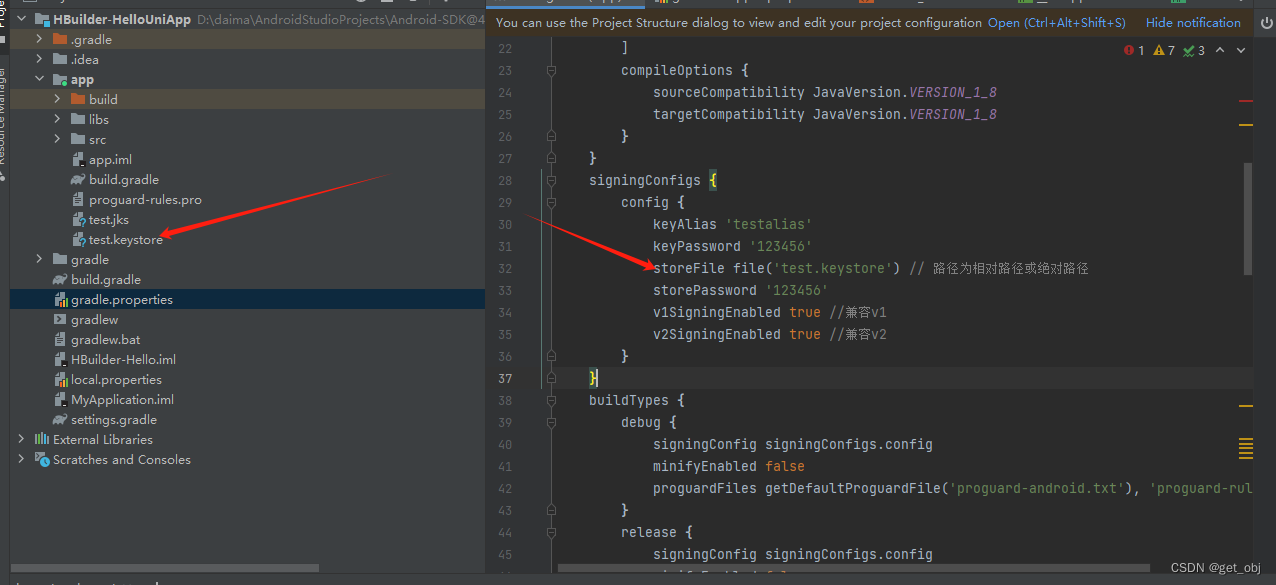
Task: Click the test.keystore file icon
Action: point(80,240)
